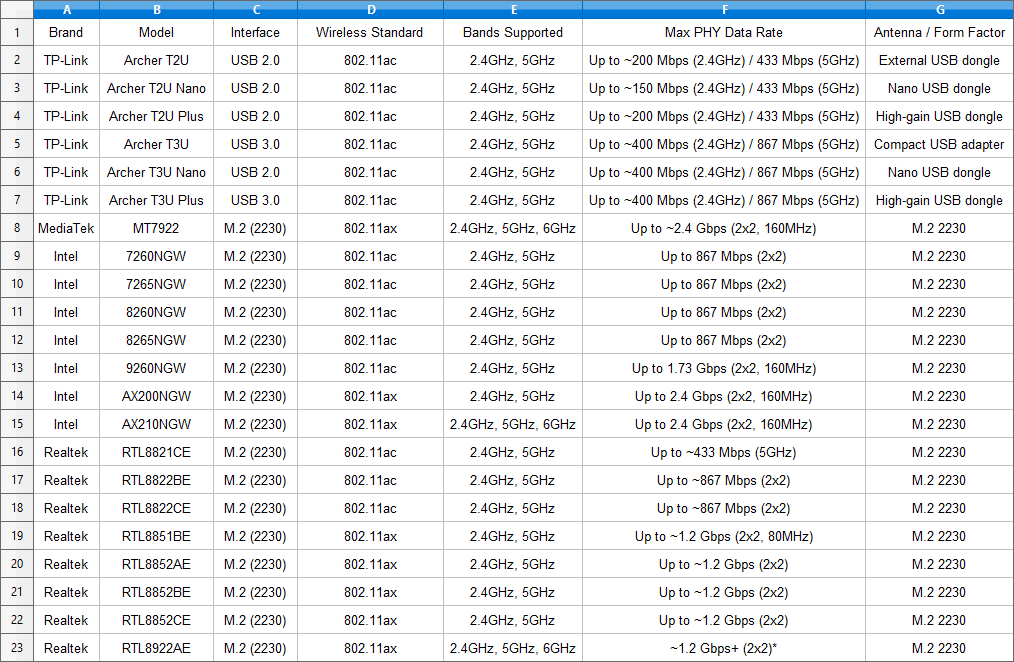Click 'USB 3.0' in Archer T3U row

pyautogui.click(x=255, y=144)
